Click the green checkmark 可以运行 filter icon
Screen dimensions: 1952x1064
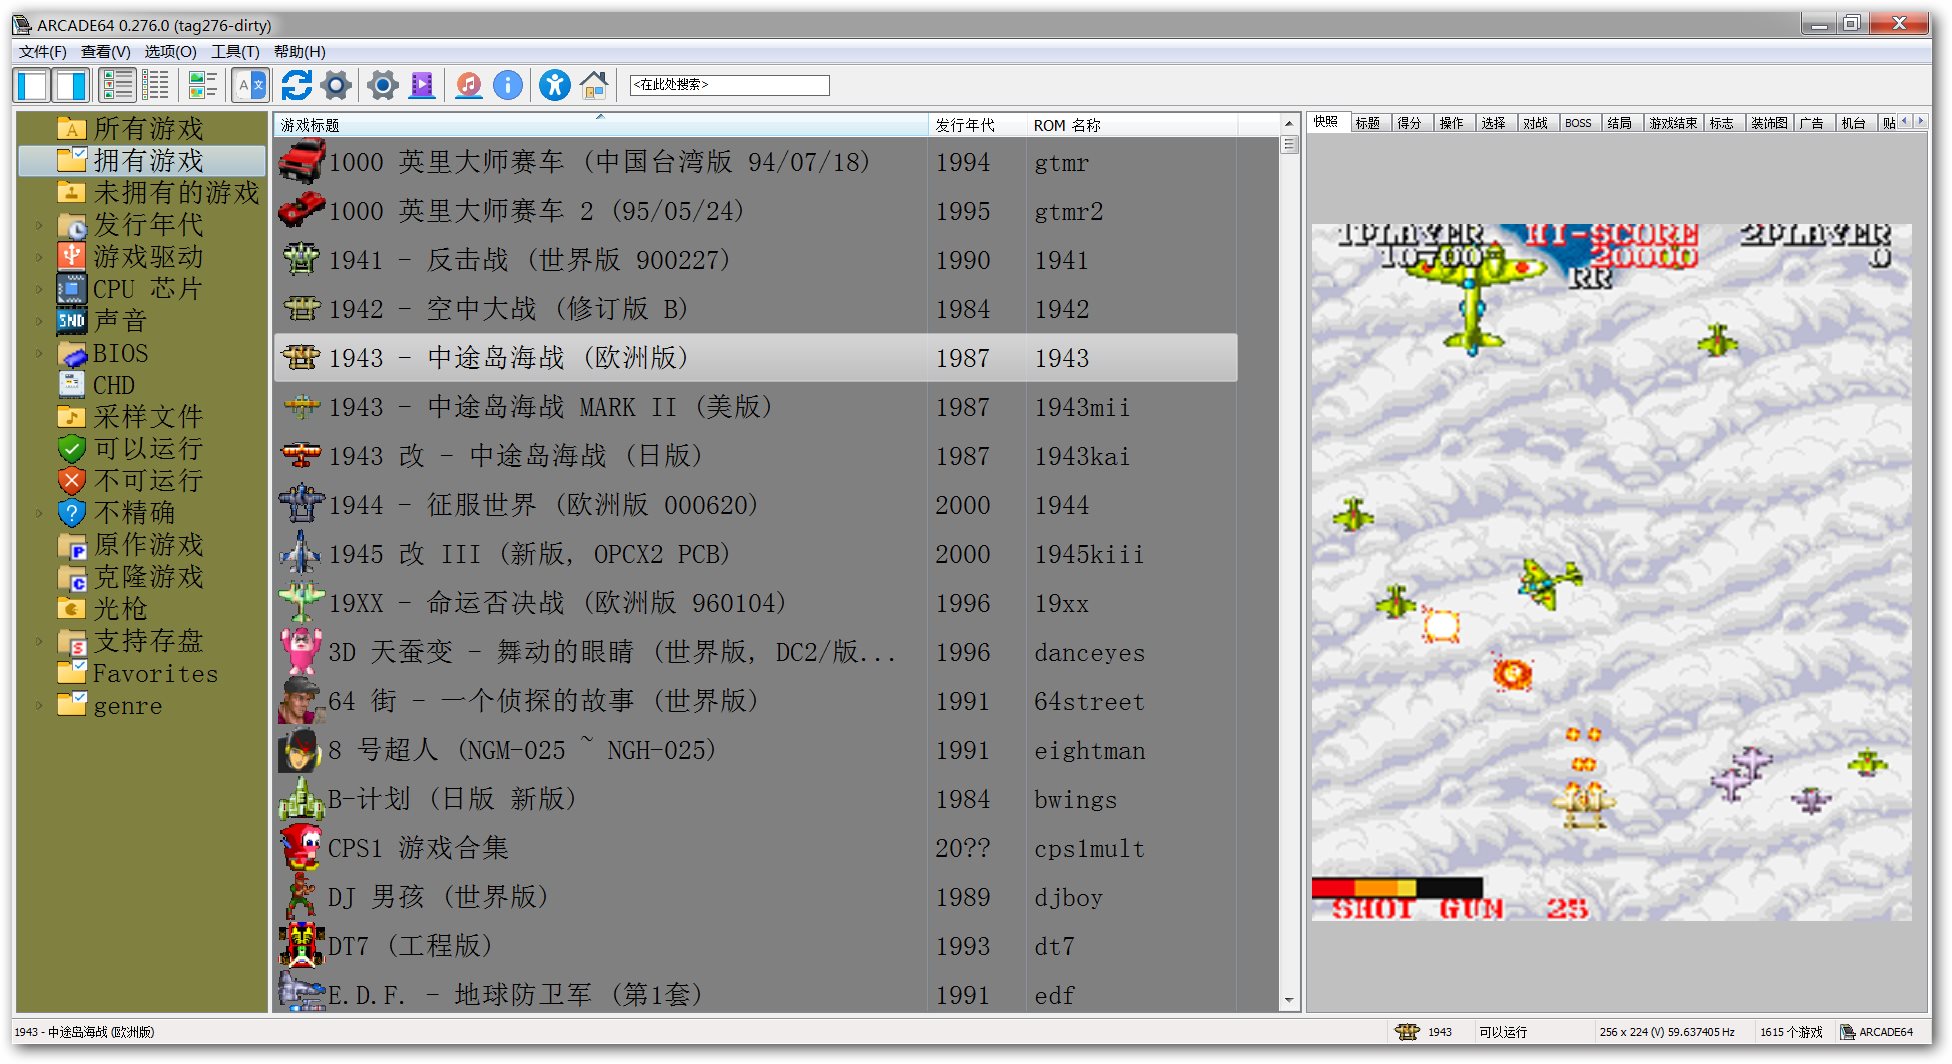(72, 449)
